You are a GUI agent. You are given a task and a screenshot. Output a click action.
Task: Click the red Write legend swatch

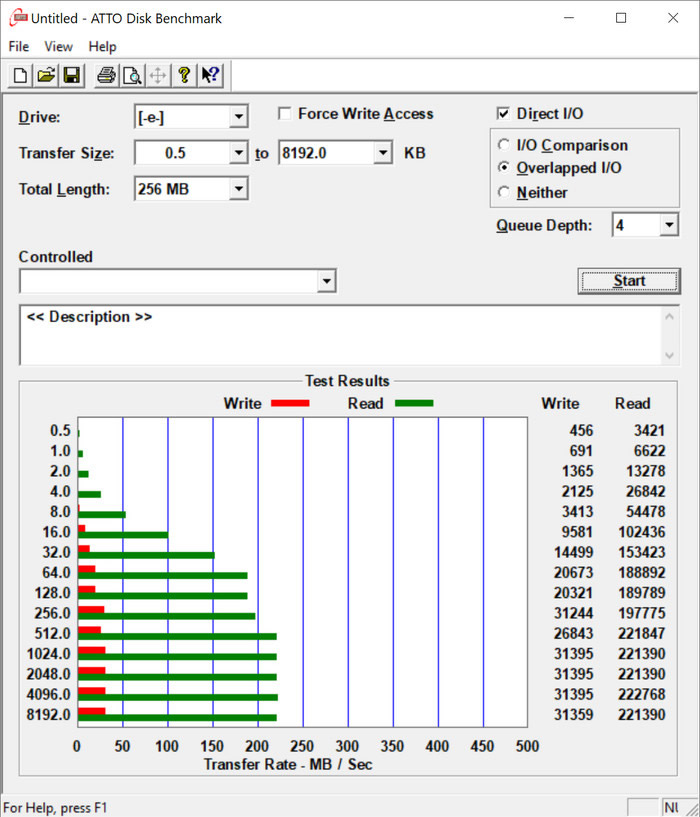pos(289,403)
